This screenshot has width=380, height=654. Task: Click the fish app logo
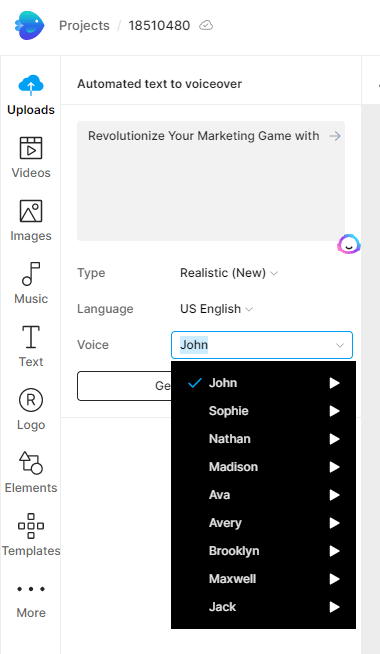click(x=30, y=25)
